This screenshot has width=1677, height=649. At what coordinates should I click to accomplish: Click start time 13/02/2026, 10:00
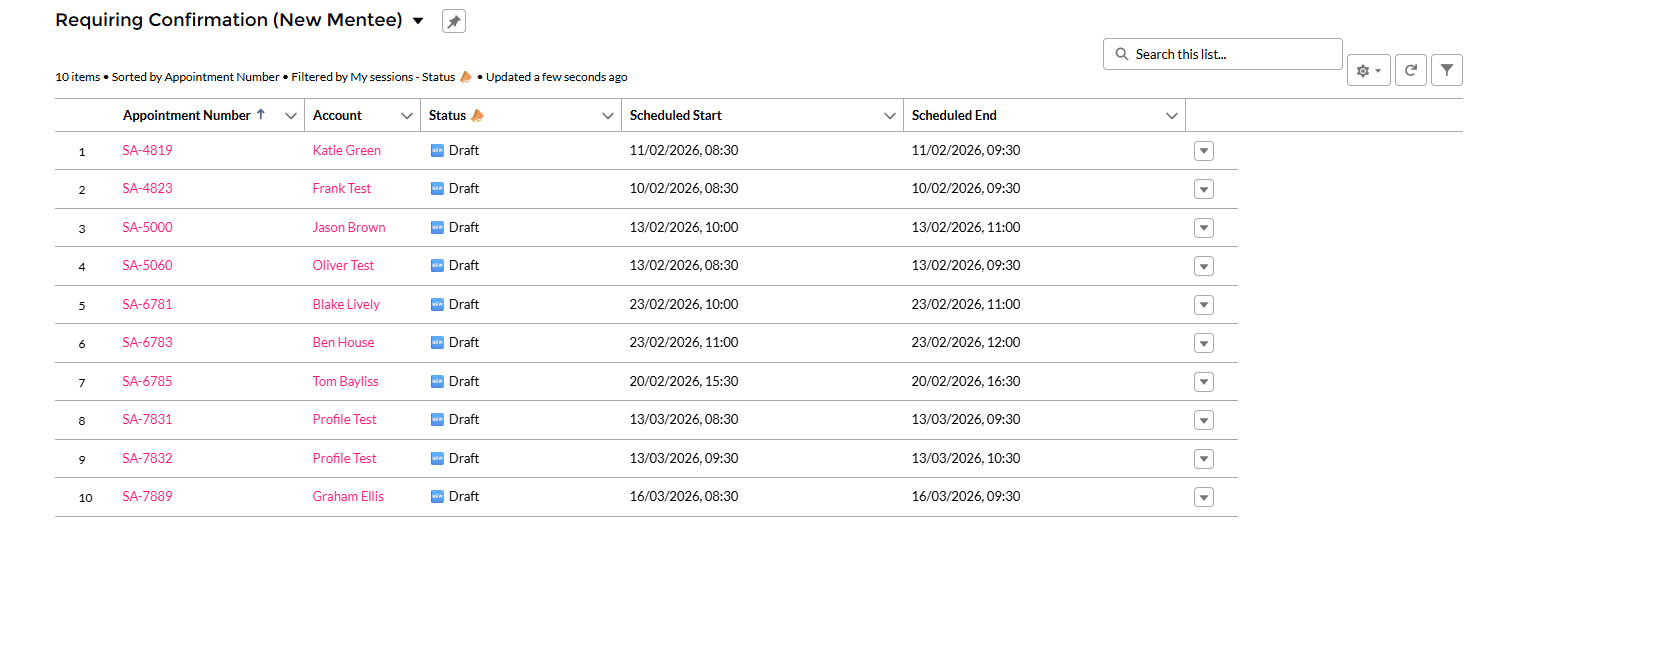click(x=684, y=227)
